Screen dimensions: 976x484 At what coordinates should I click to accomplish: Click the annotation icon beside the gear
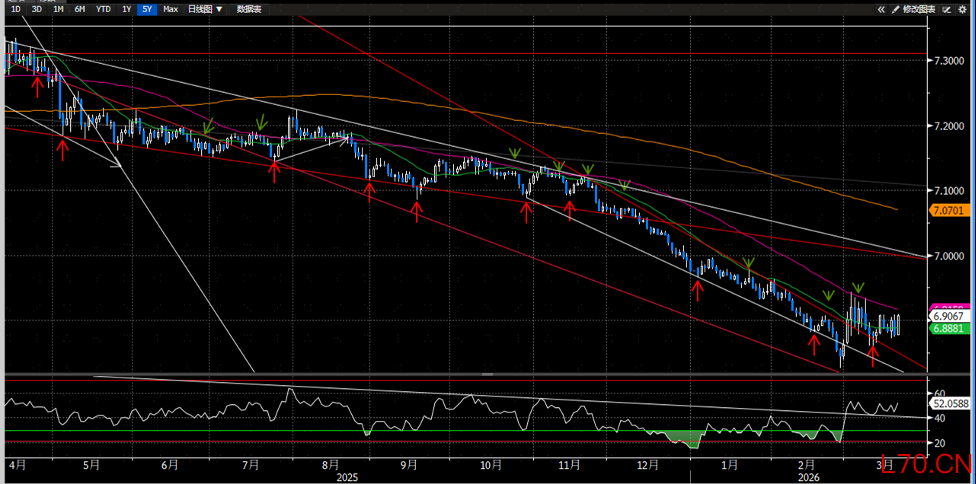[948, 8]
